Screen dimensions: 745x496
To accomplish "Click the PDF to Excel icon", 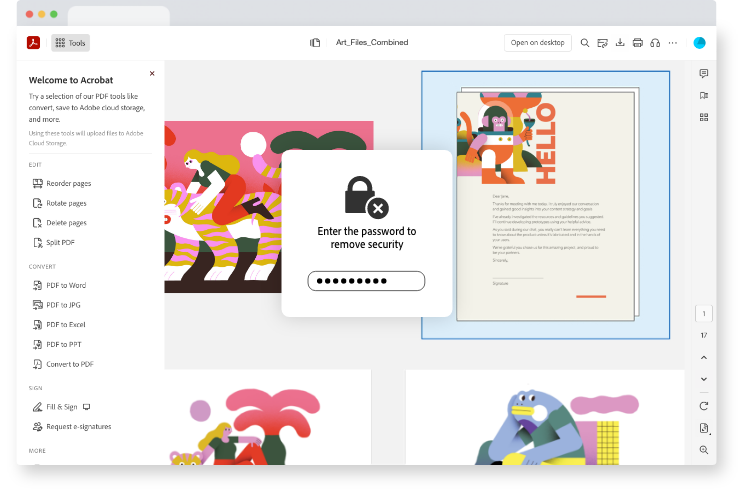I will coord(38,324).
